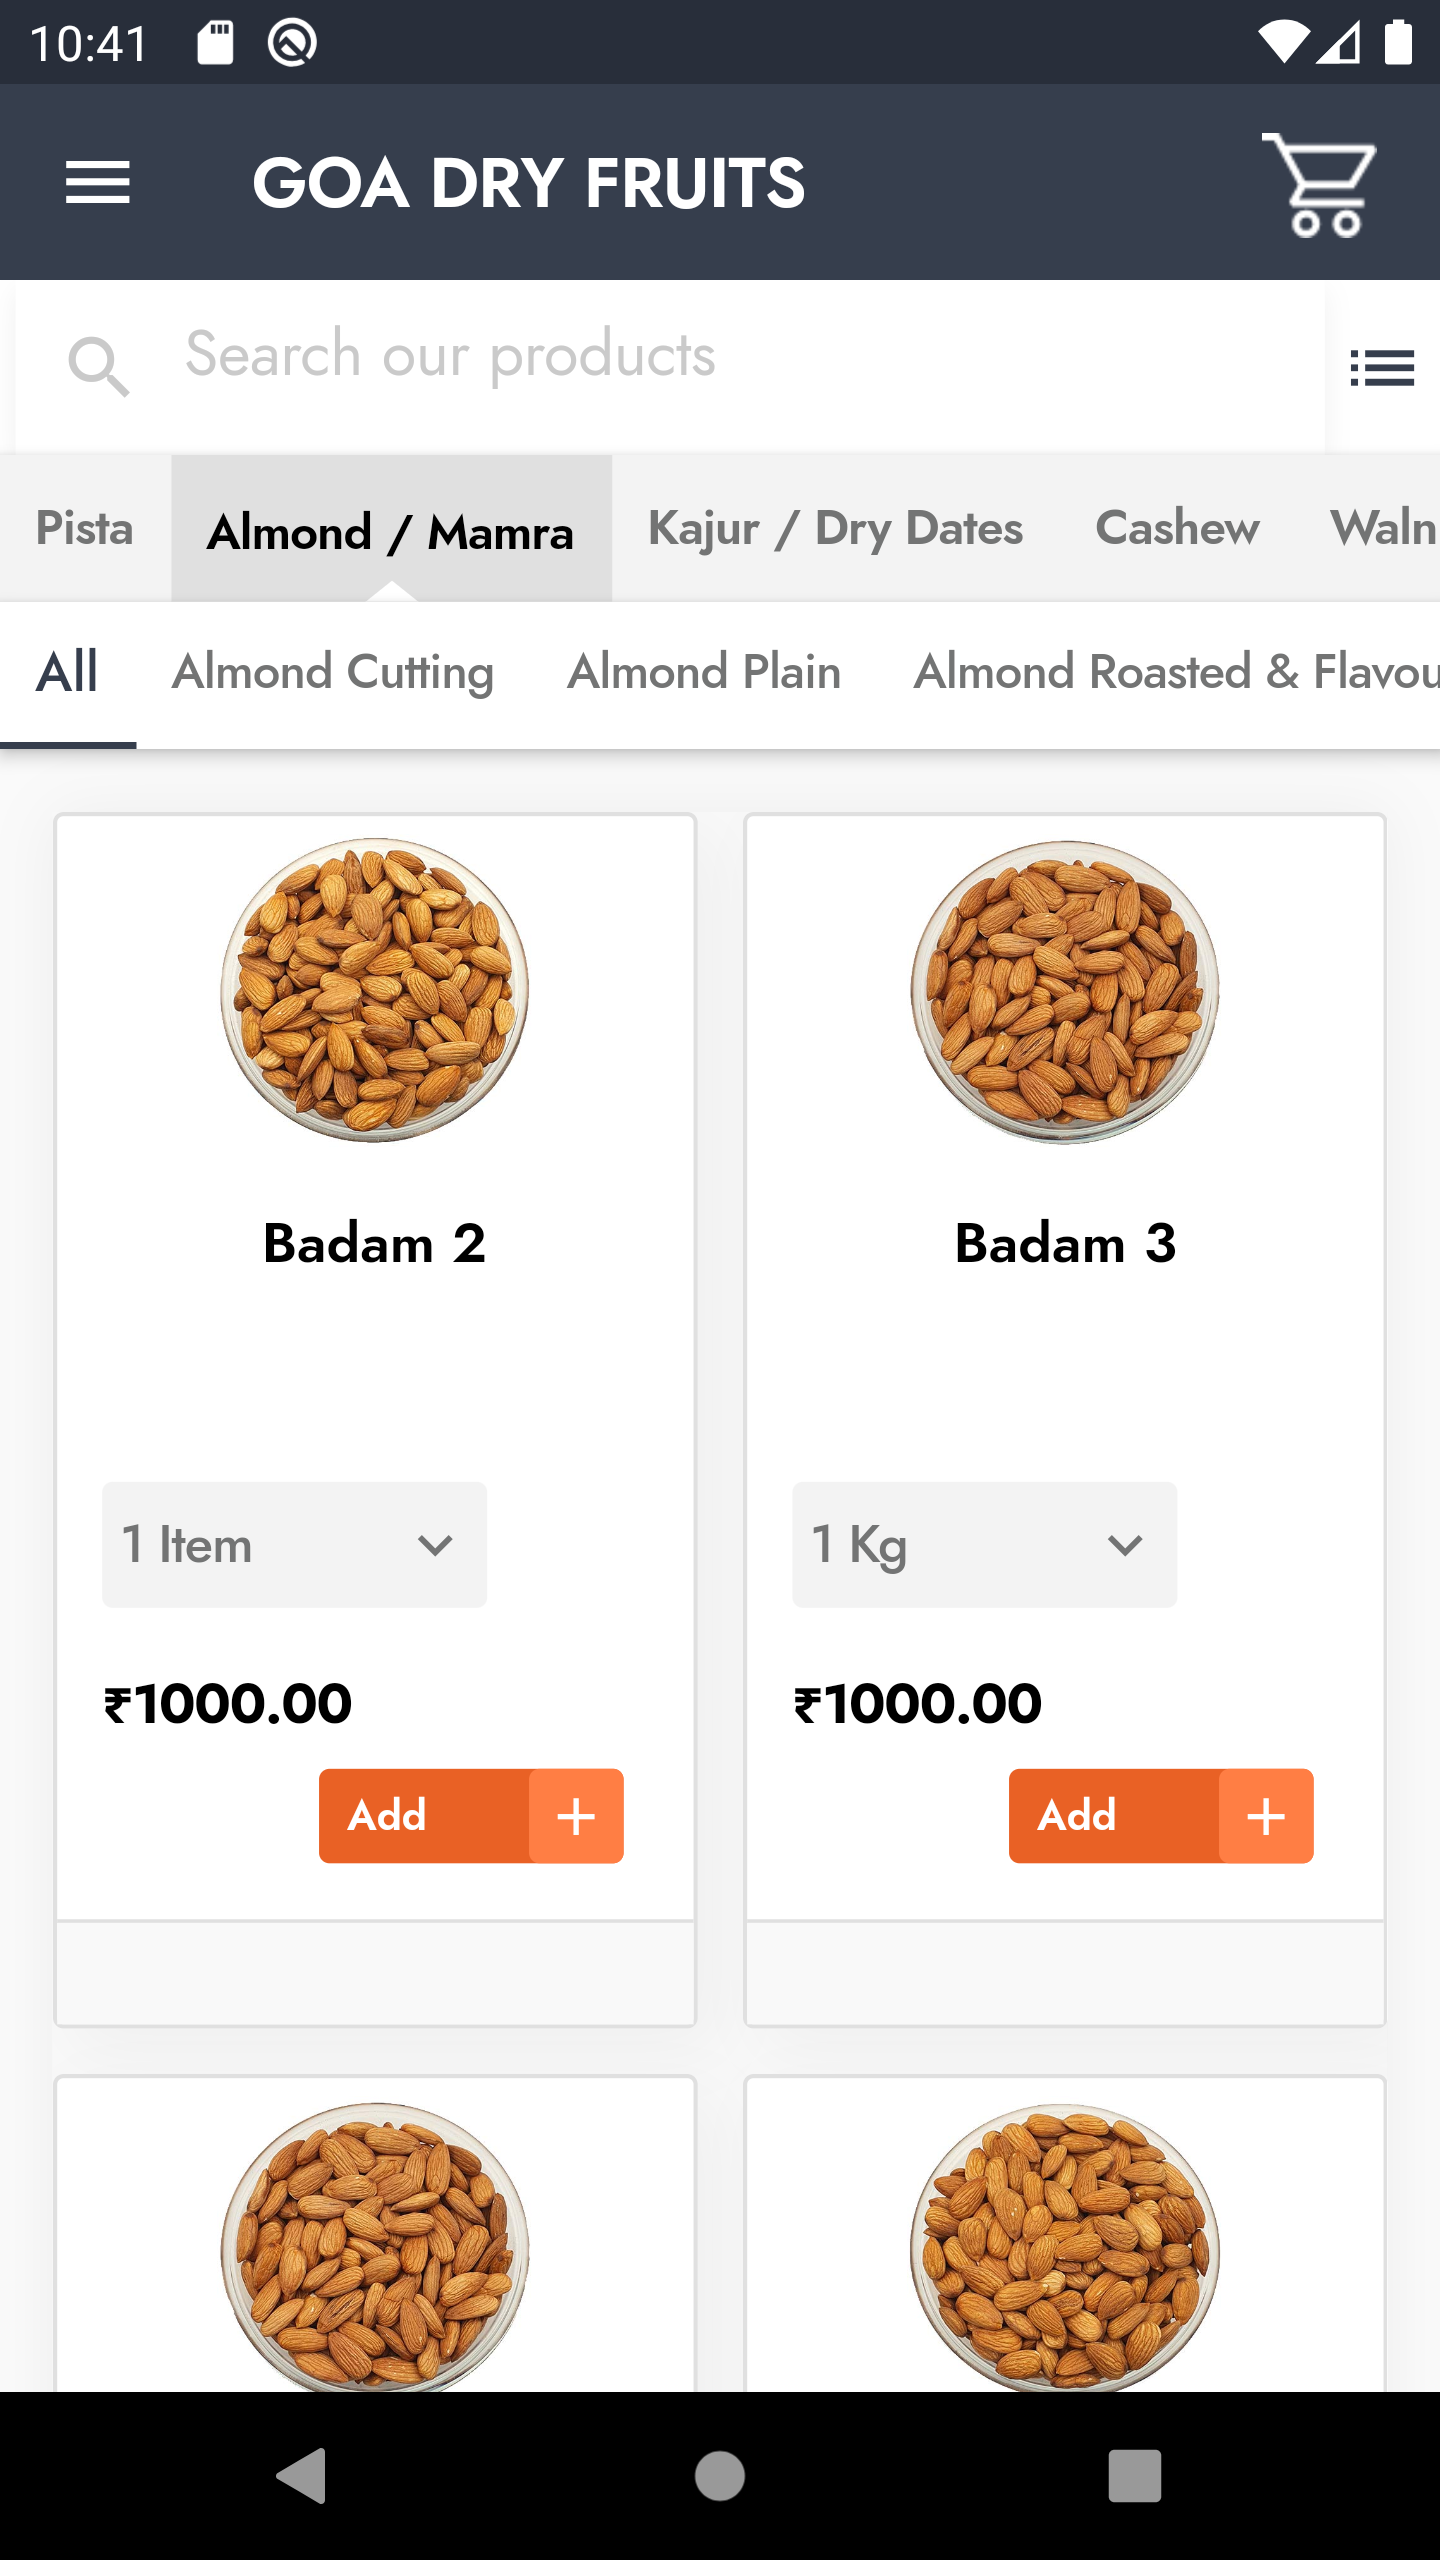The height and width of the screenshot is (2560, 1440).
Task: Filter by Almond Cutting subcategory
Action: (x=333, y=672)
